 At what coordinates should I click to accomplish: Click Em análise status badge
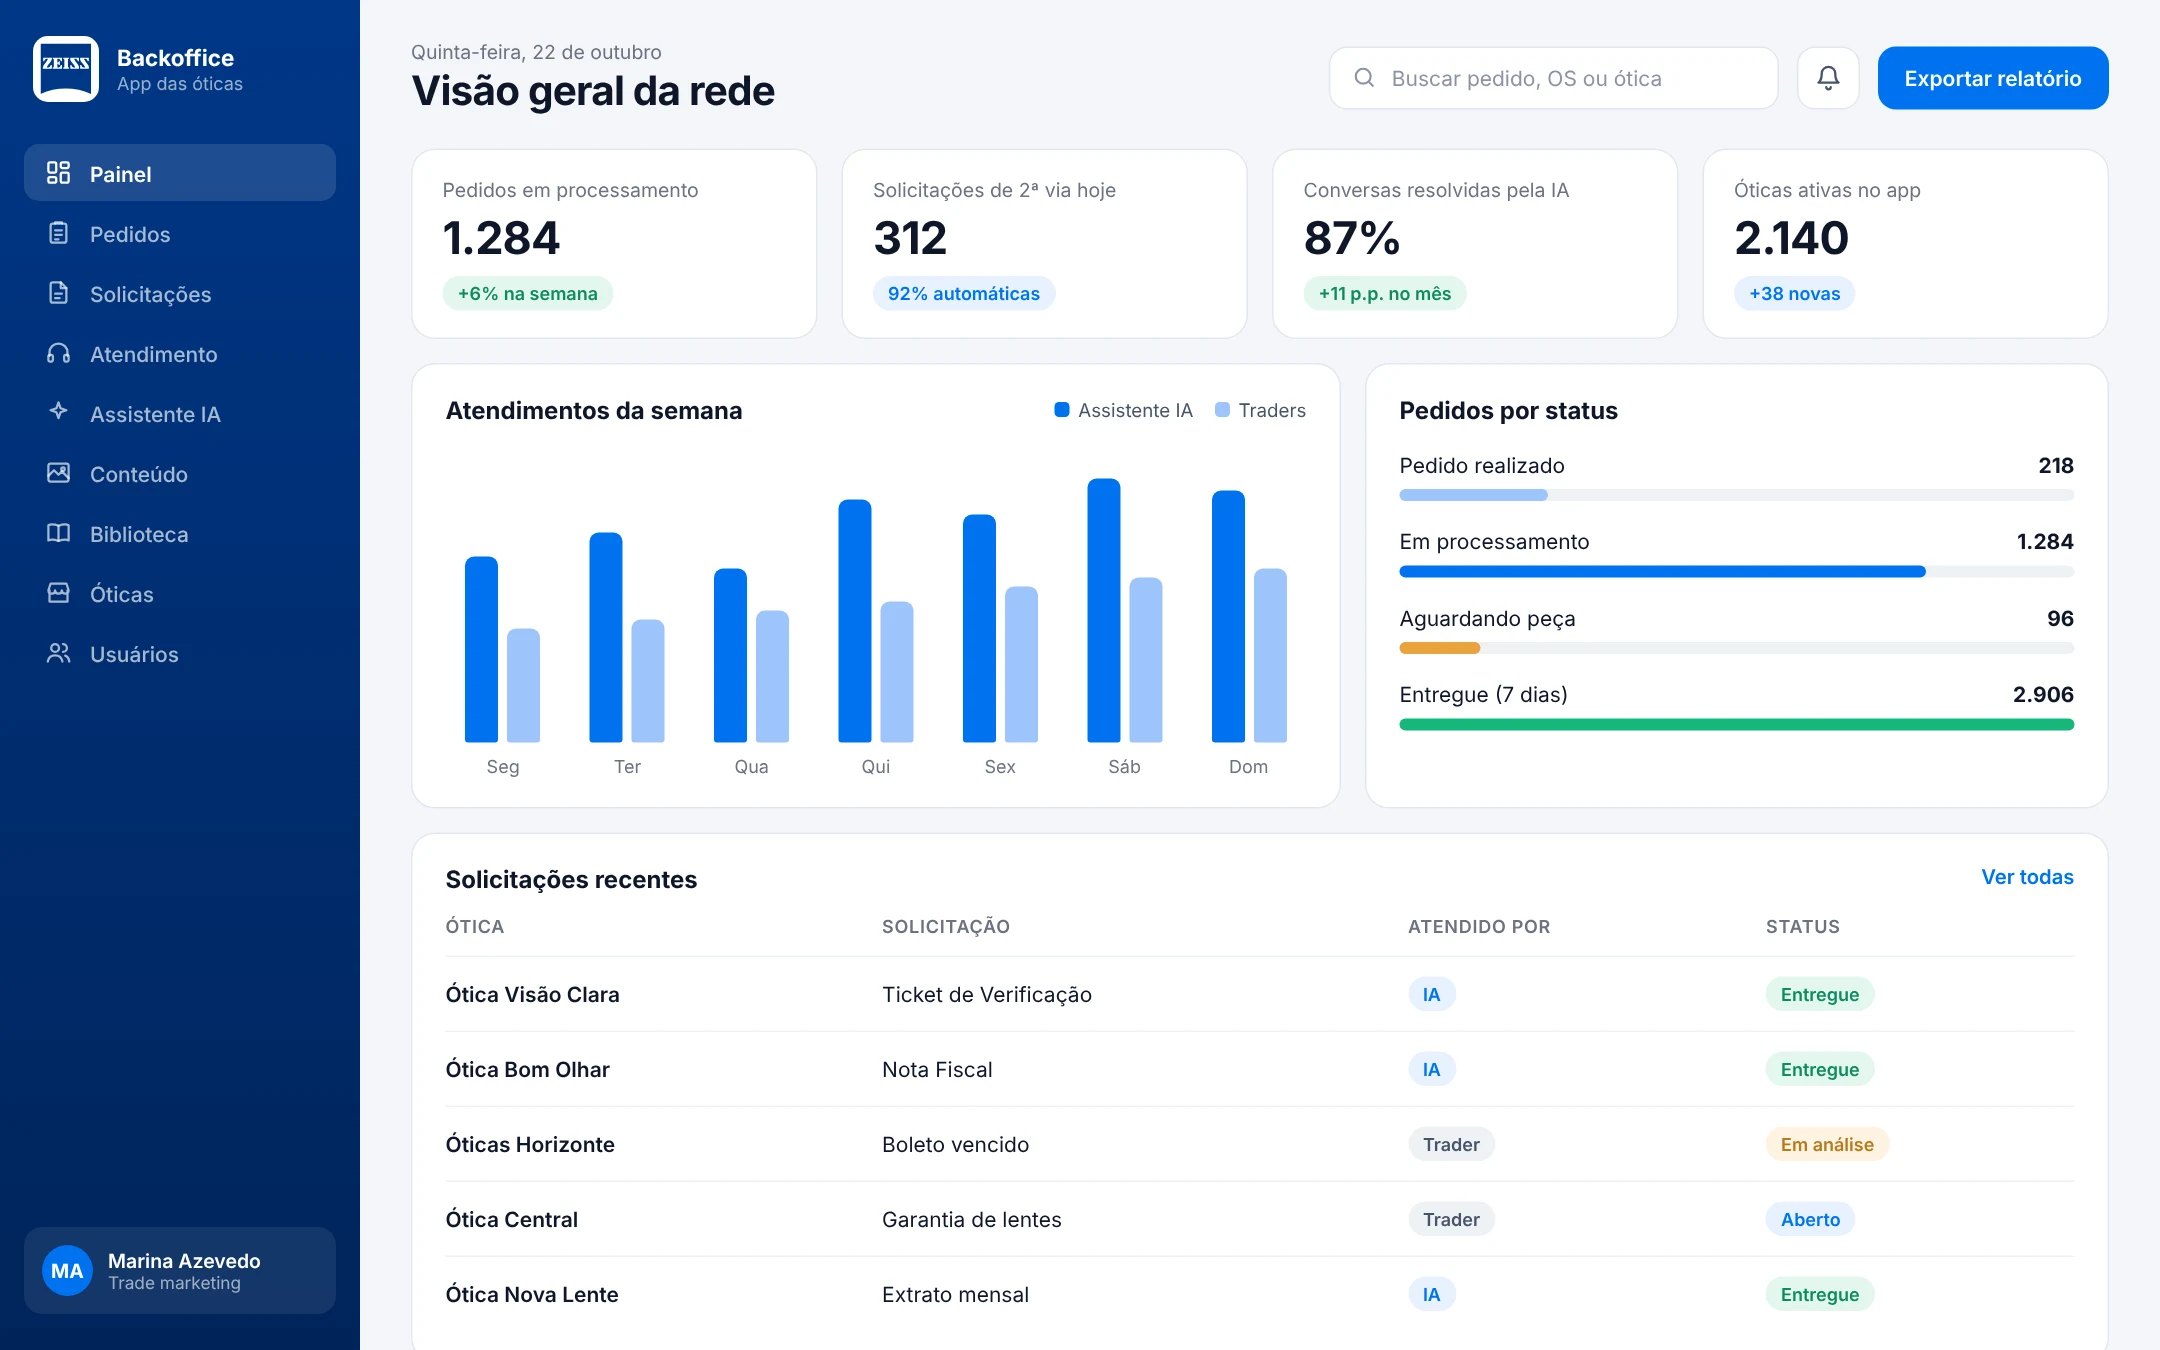click(x=1827, y=1144)
